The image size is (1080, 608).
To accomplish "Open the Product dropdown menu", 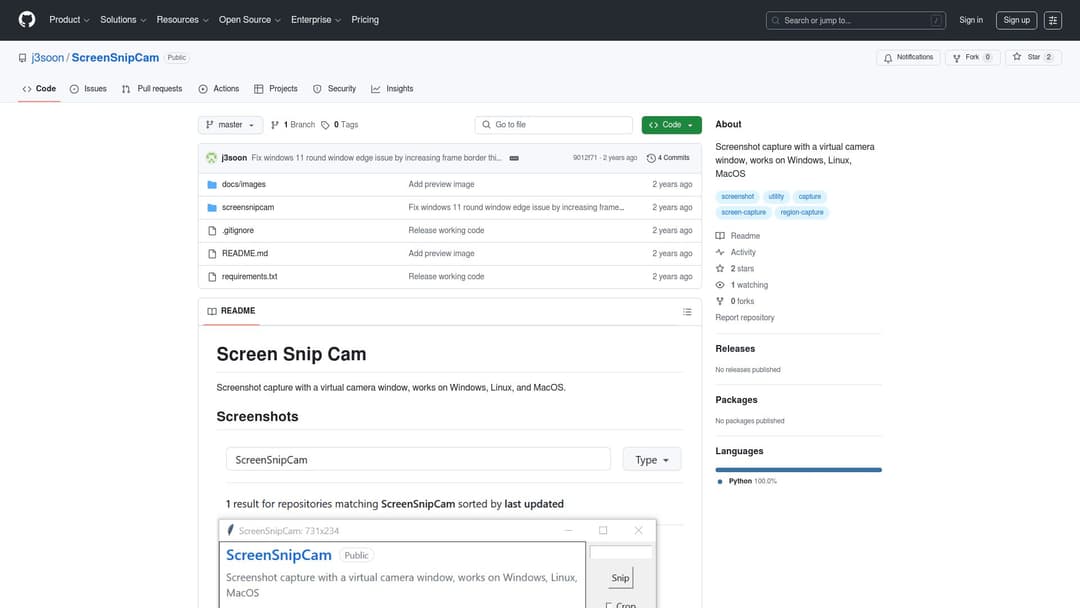I will pos(69,20).
